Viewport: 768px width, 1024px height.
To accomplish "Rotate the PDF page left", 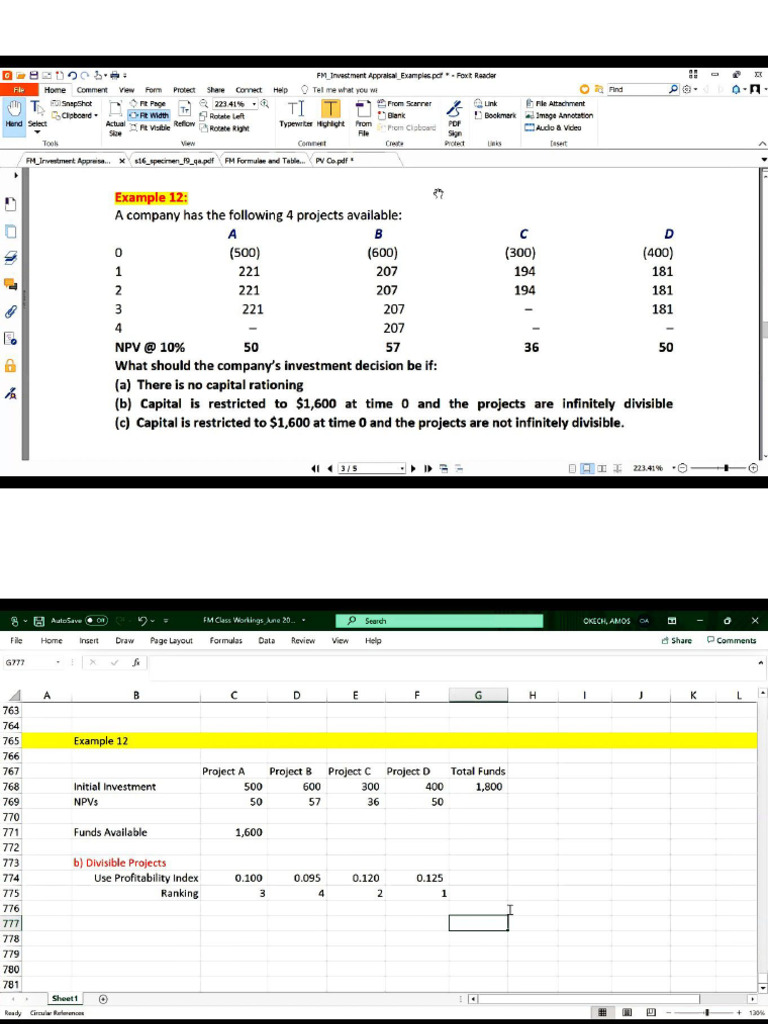I will point(222,116).
